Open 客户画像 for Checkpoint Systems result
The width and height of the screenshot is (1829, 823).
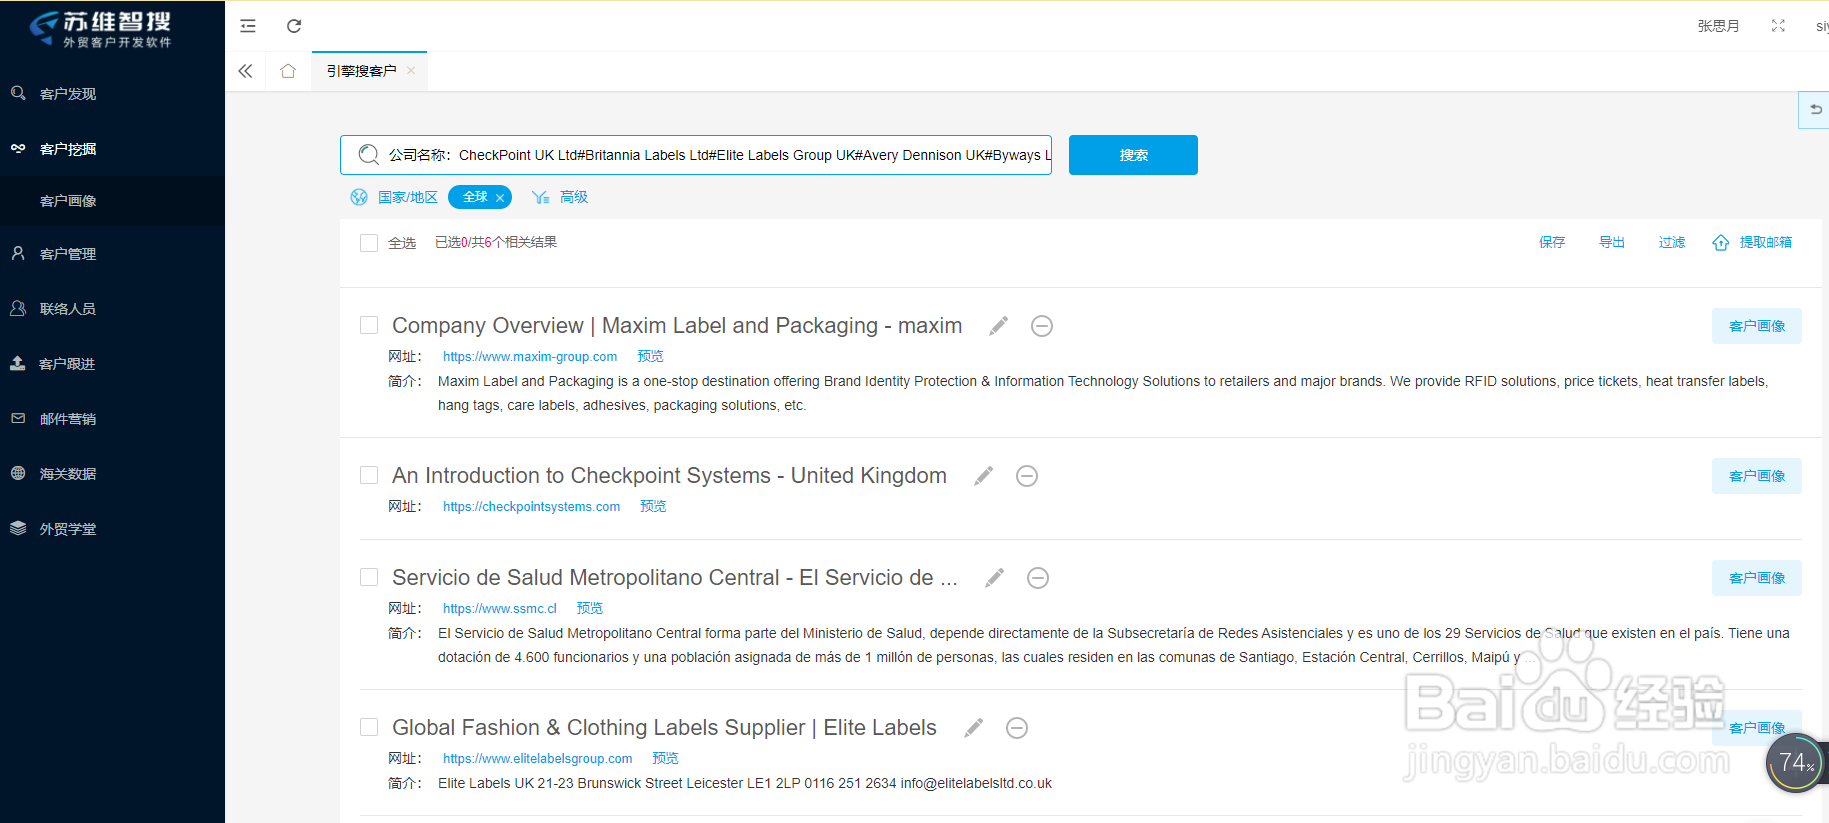click(1757, 476)
